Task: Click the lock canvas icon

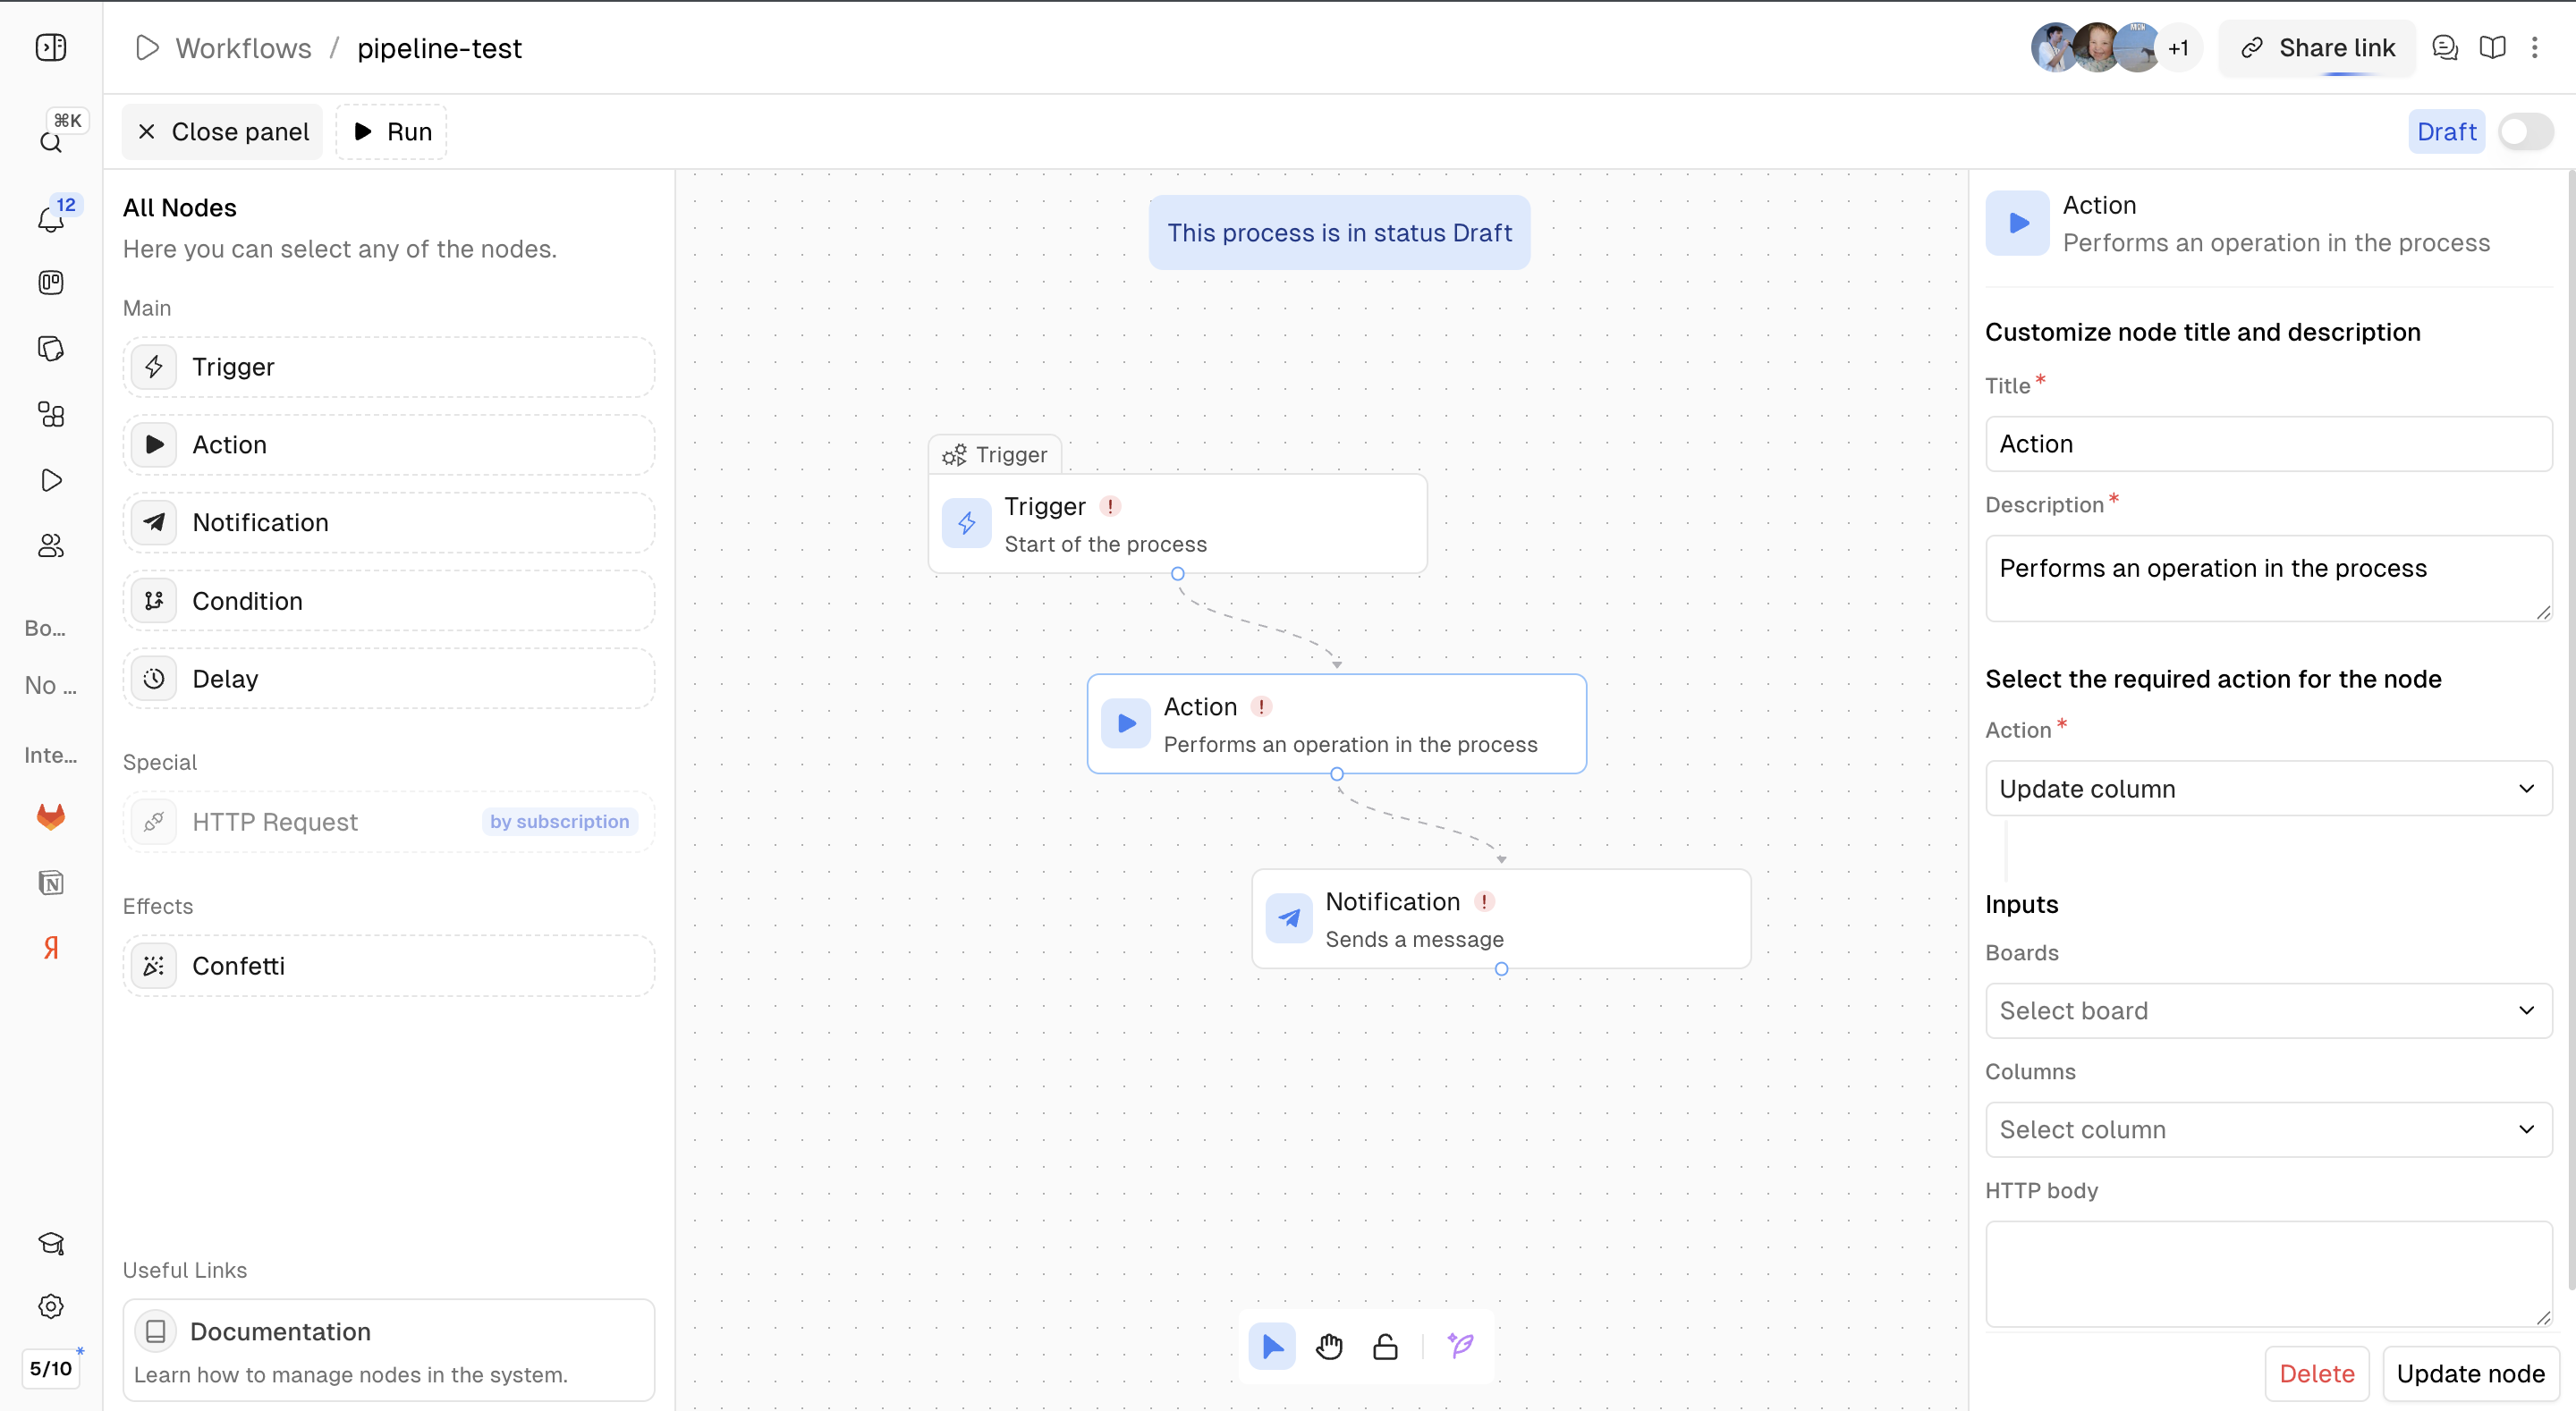Action: (1385, 1346)
